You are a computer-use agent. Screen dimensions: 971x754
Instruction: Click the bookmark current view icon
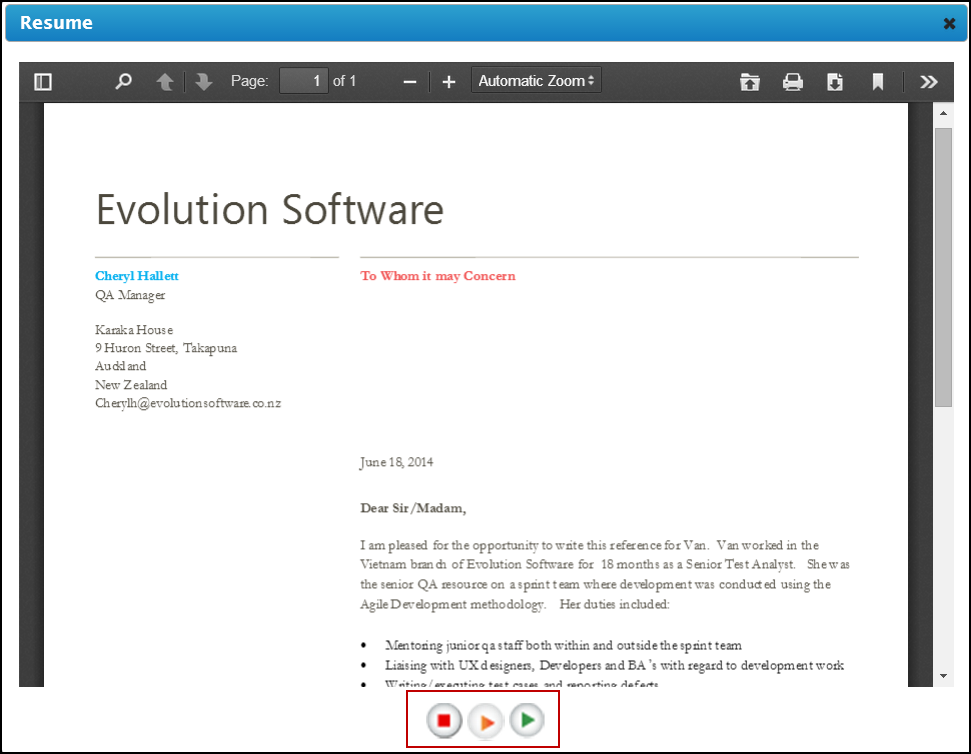pyautogui.click(x=877, y=82)
